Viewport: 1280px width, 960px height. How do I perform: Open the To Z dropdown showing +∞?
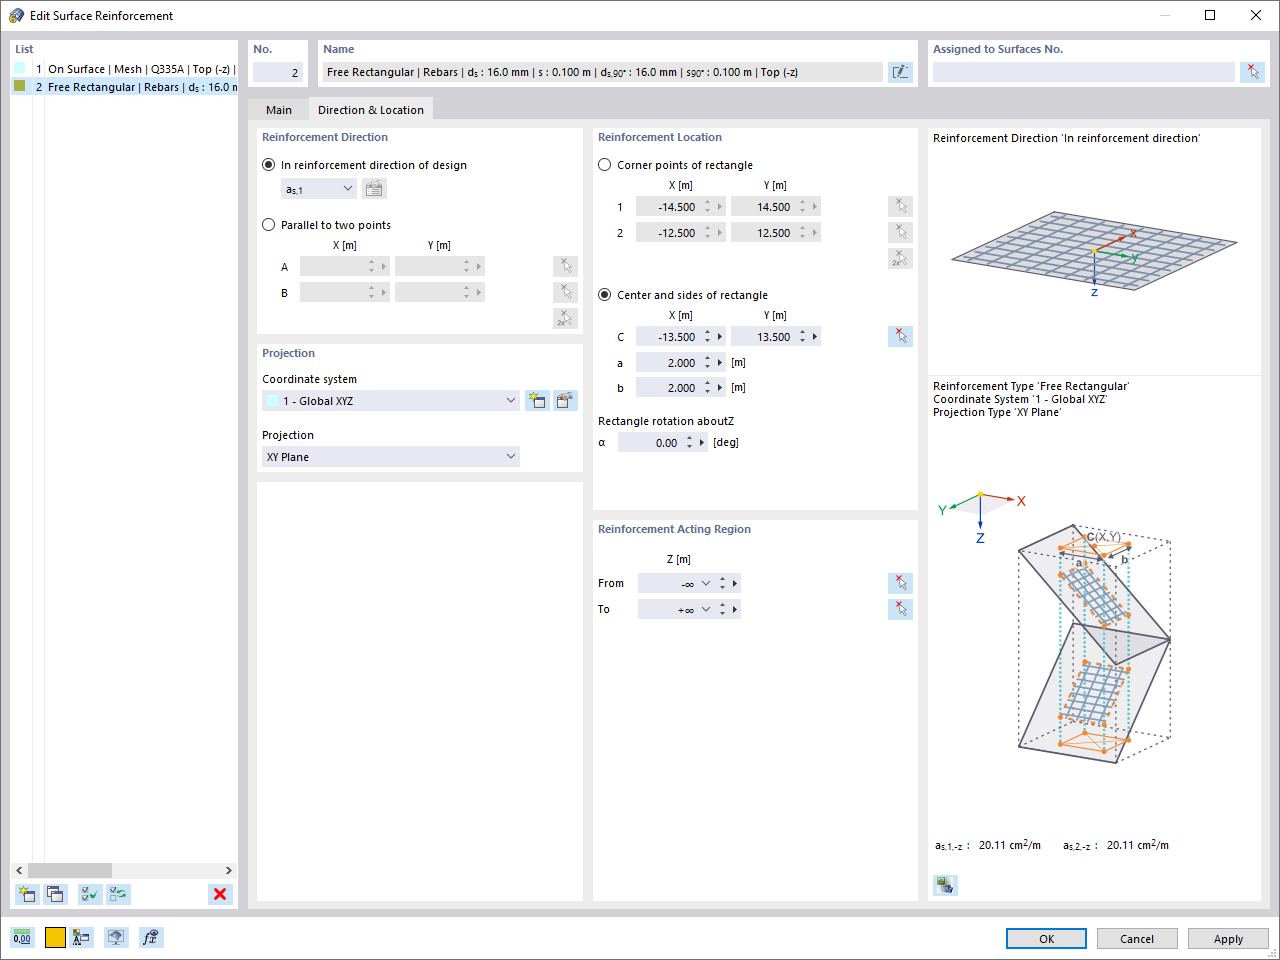(706, 609)
